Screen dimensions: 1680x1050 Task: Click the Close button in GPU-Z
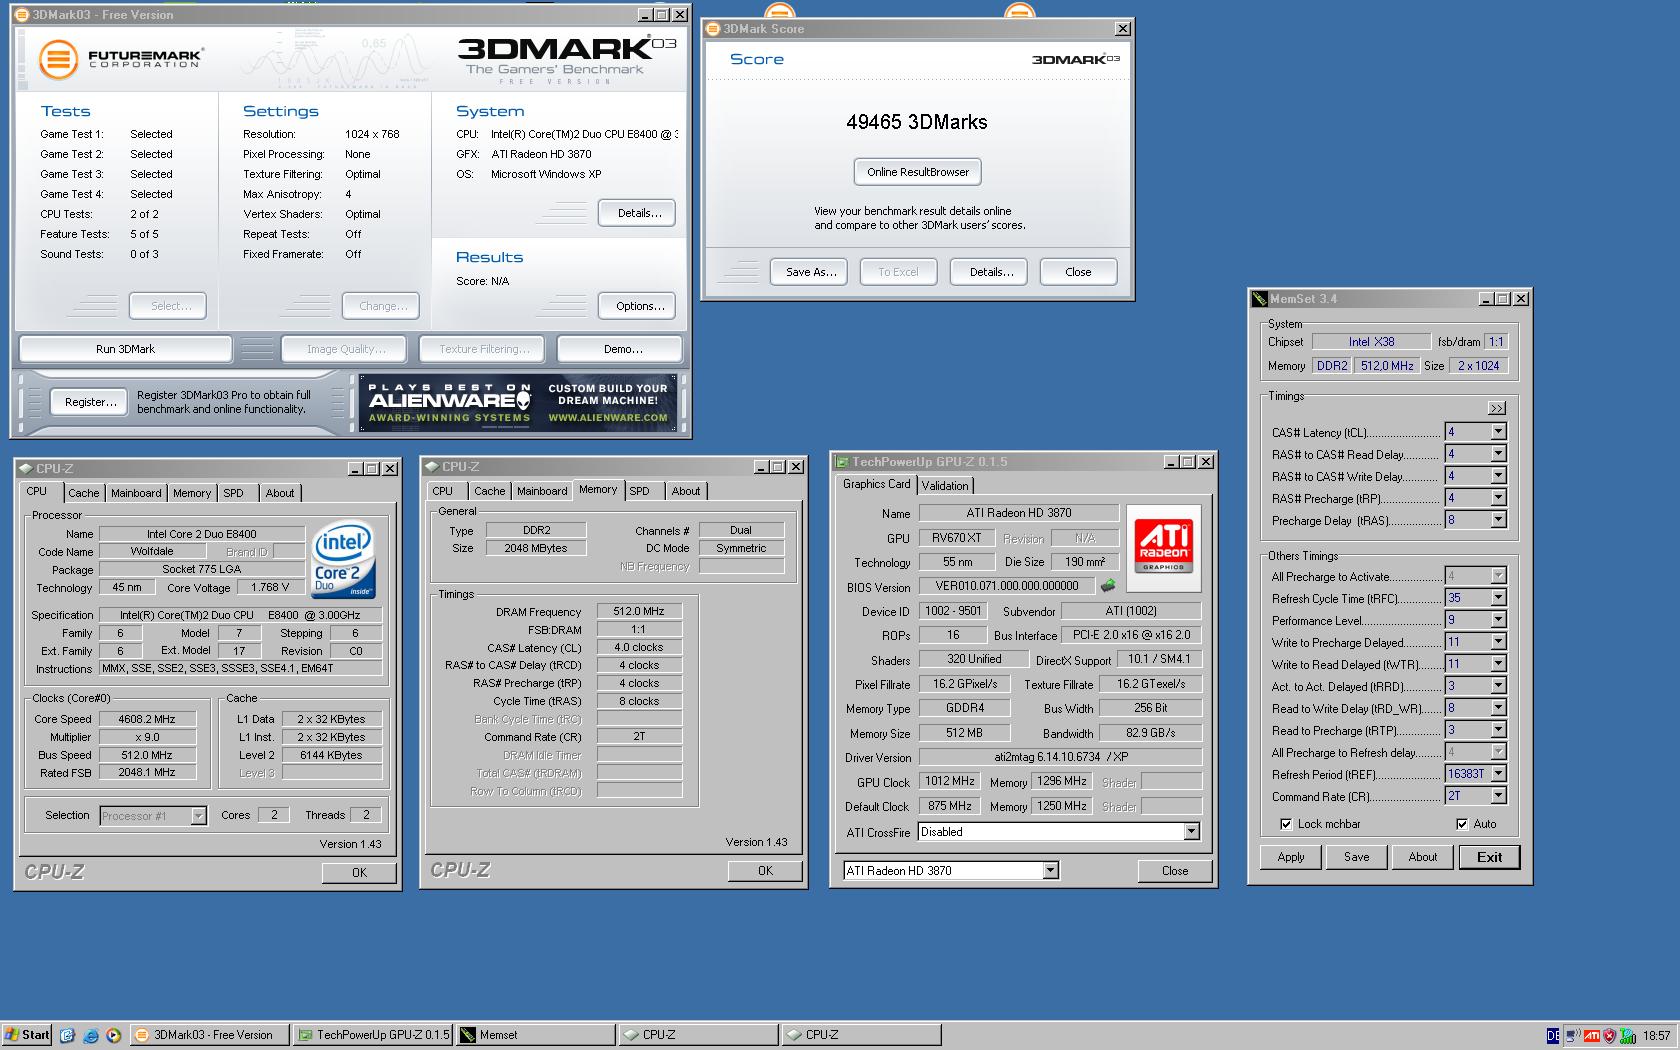click(x=1175, y=871)
